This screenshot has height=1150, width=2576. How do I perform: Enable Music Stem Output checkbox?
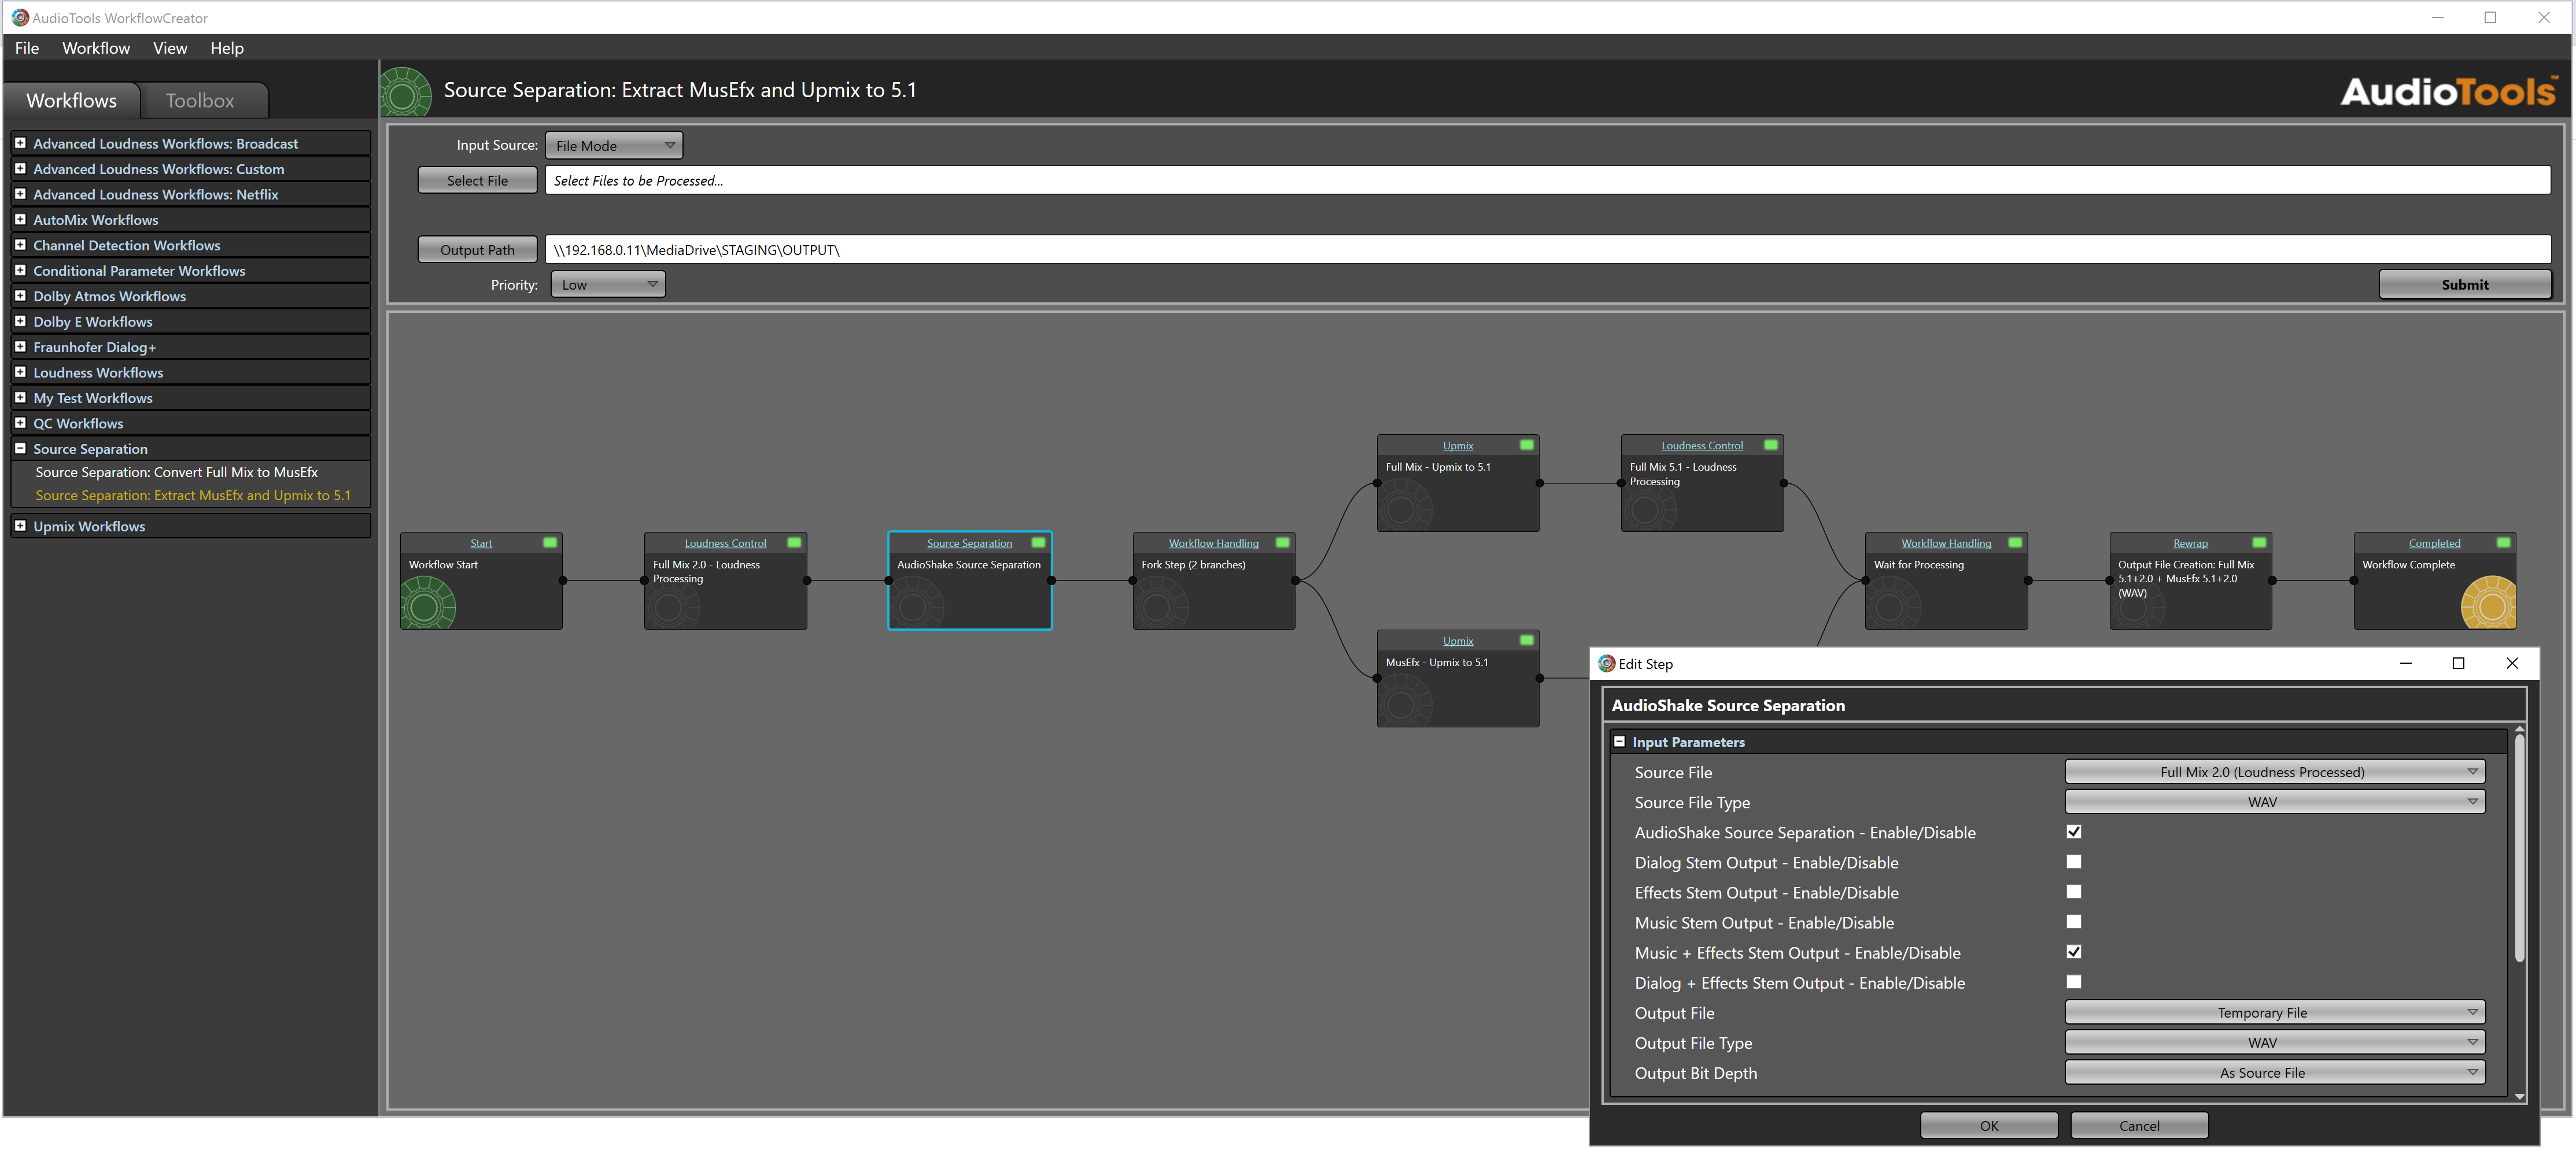coord(2073,922)
